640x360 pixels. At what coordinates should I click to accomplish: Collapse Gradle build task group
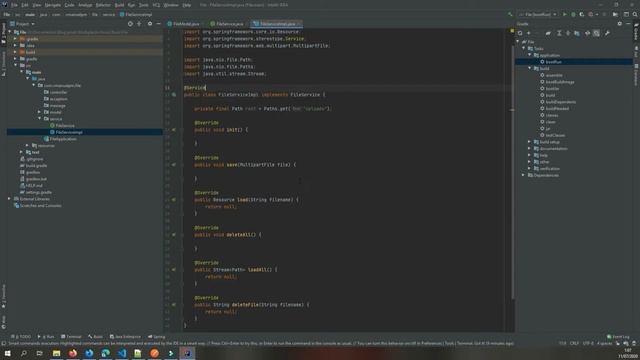point(530,69)
